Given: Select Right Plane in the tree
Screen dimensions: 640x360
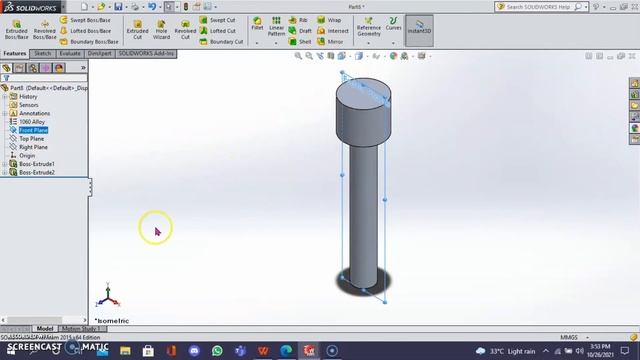Looking at the screenshot, I should click(33, 147).
